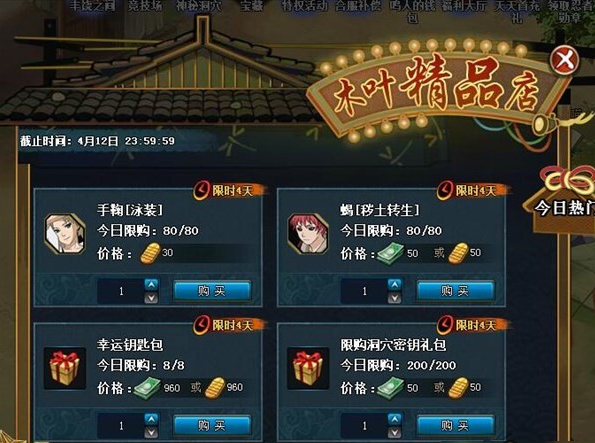Decrease quantity for 手鞠[泳装] with down arrow
Screen dimensions: 595x443
pos(151,298)
